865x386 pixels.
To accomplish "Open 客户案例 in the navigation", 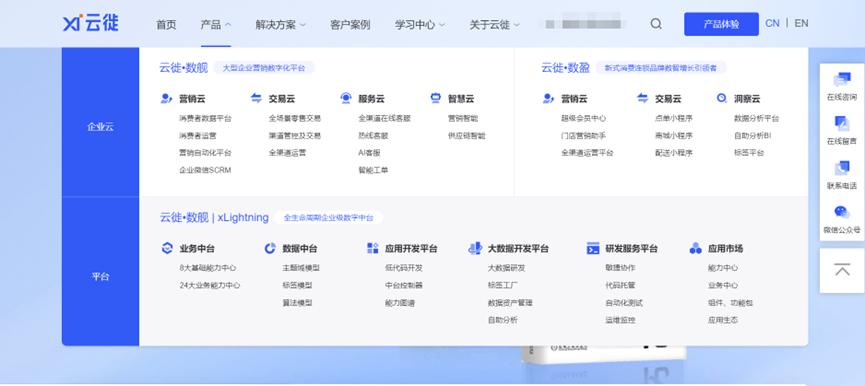I will pos(350,24).
